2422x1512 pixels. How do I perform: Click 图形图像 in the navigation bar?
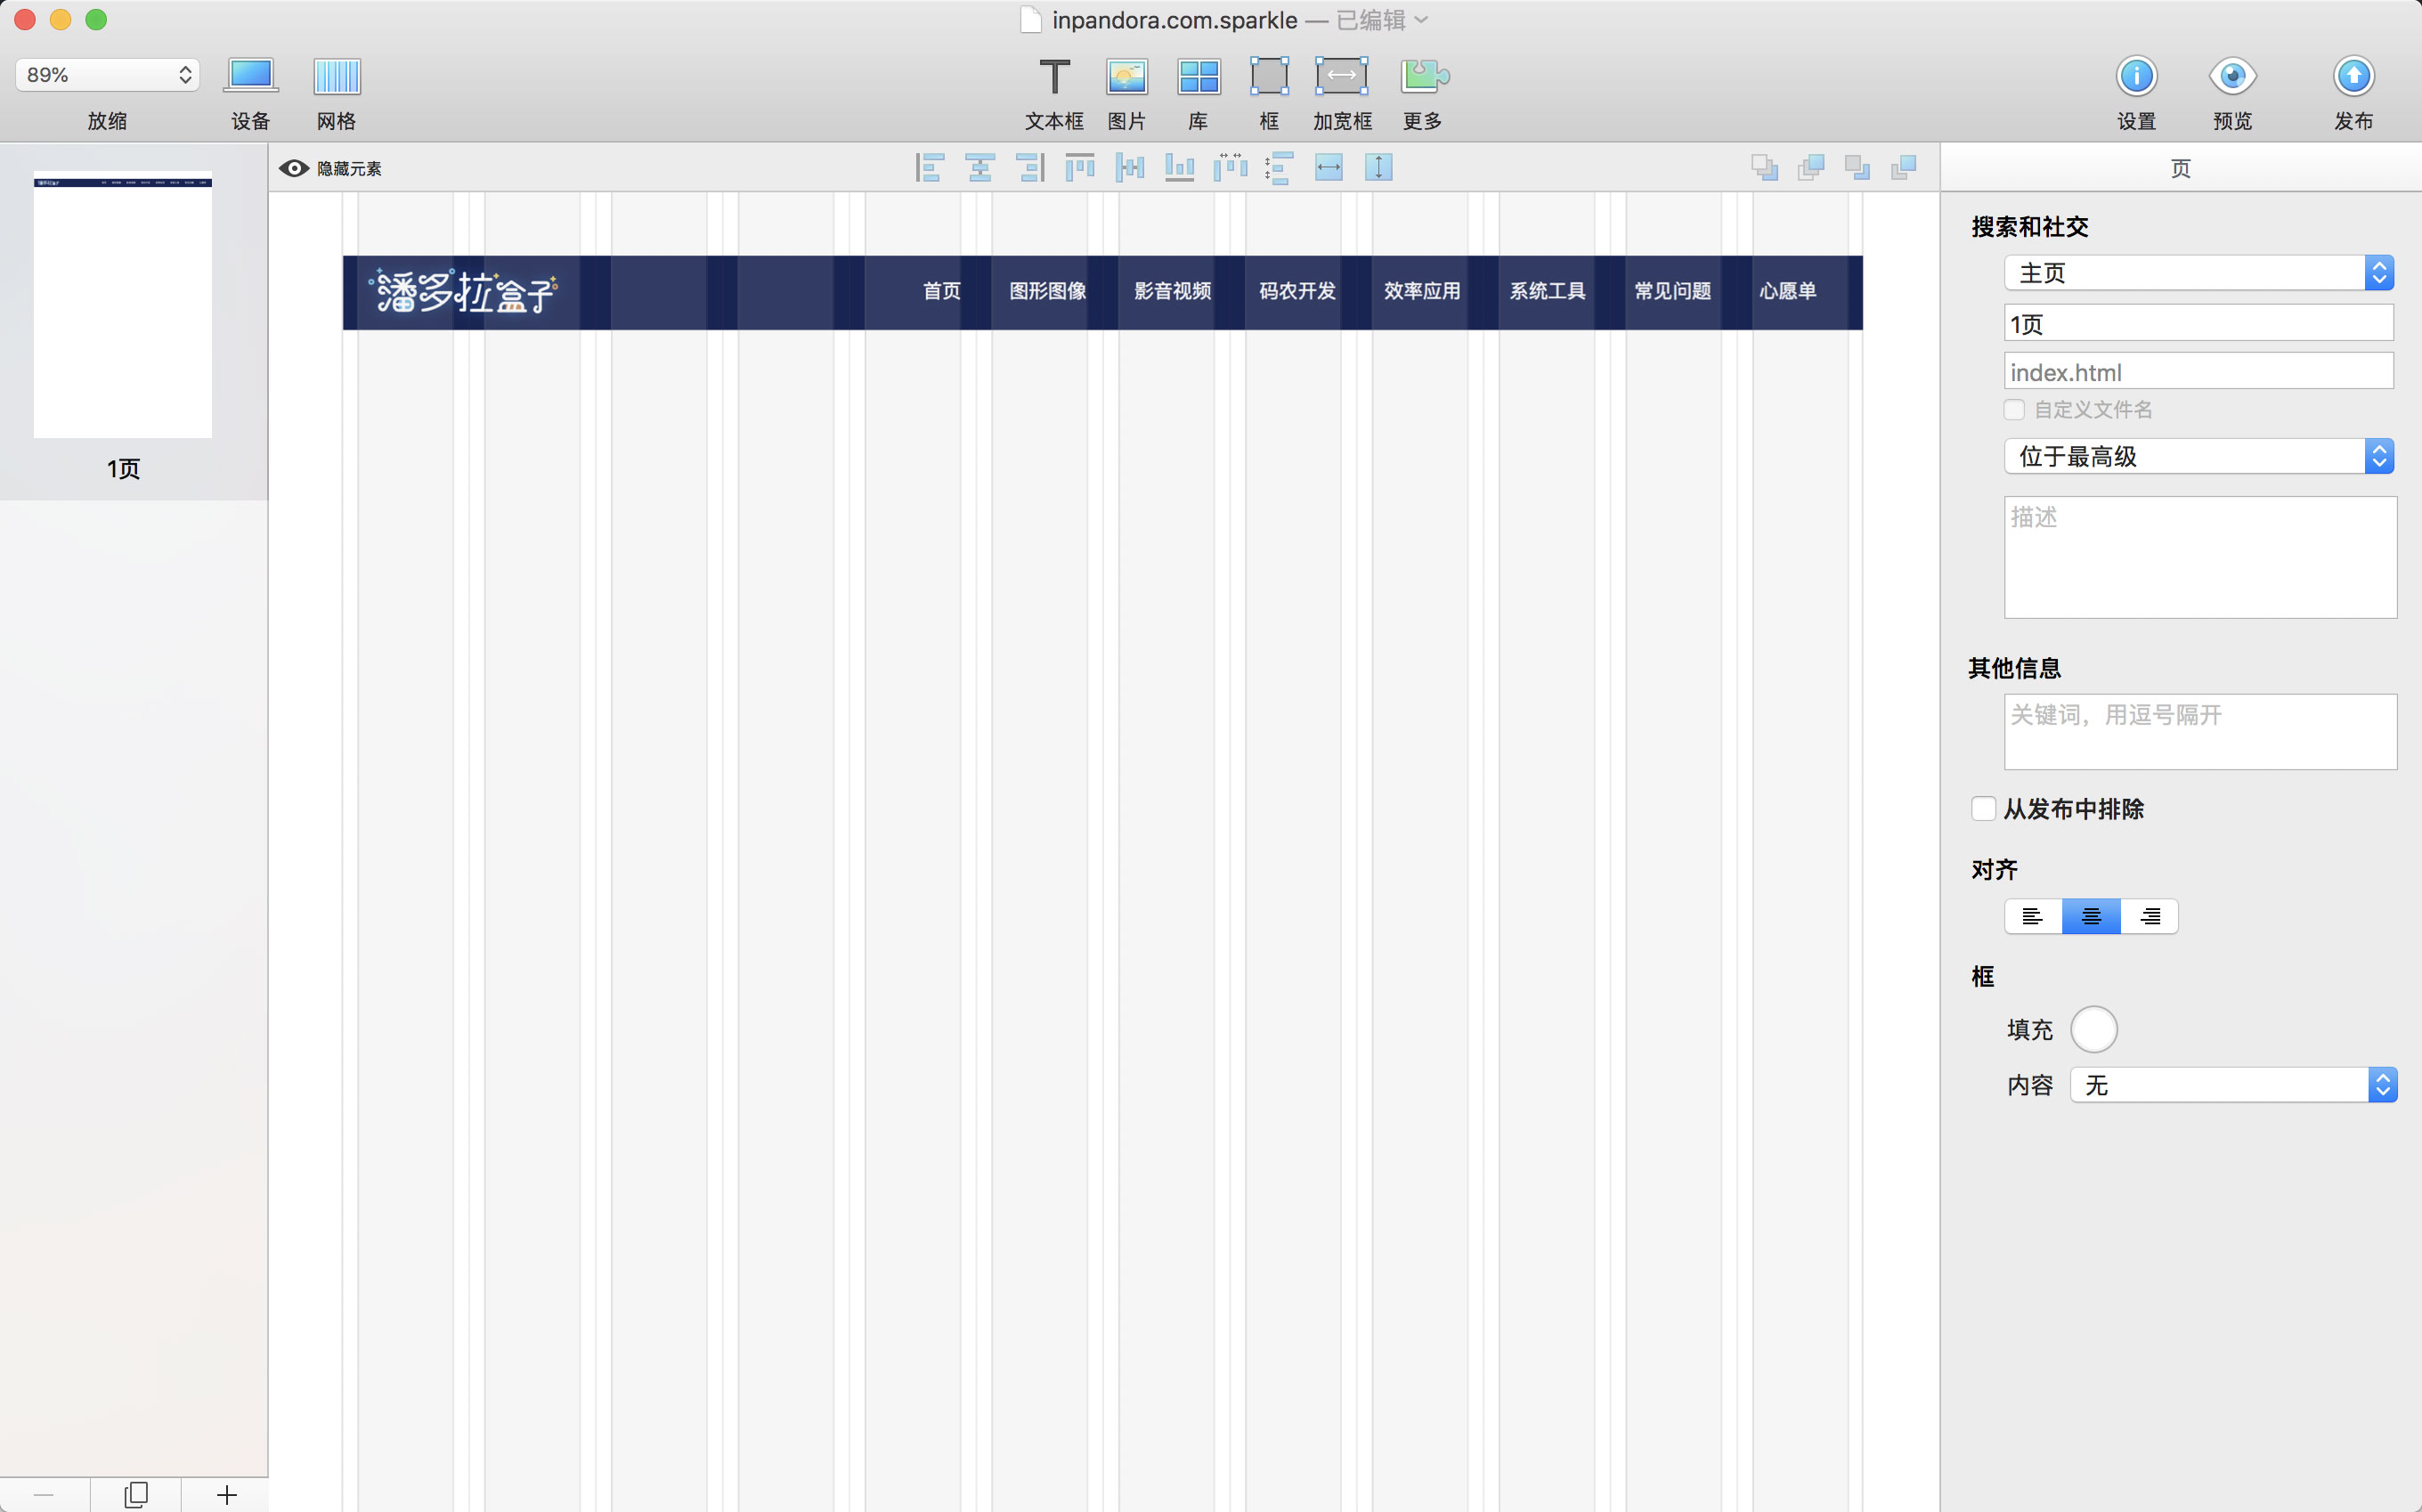tap(1047, 291)
